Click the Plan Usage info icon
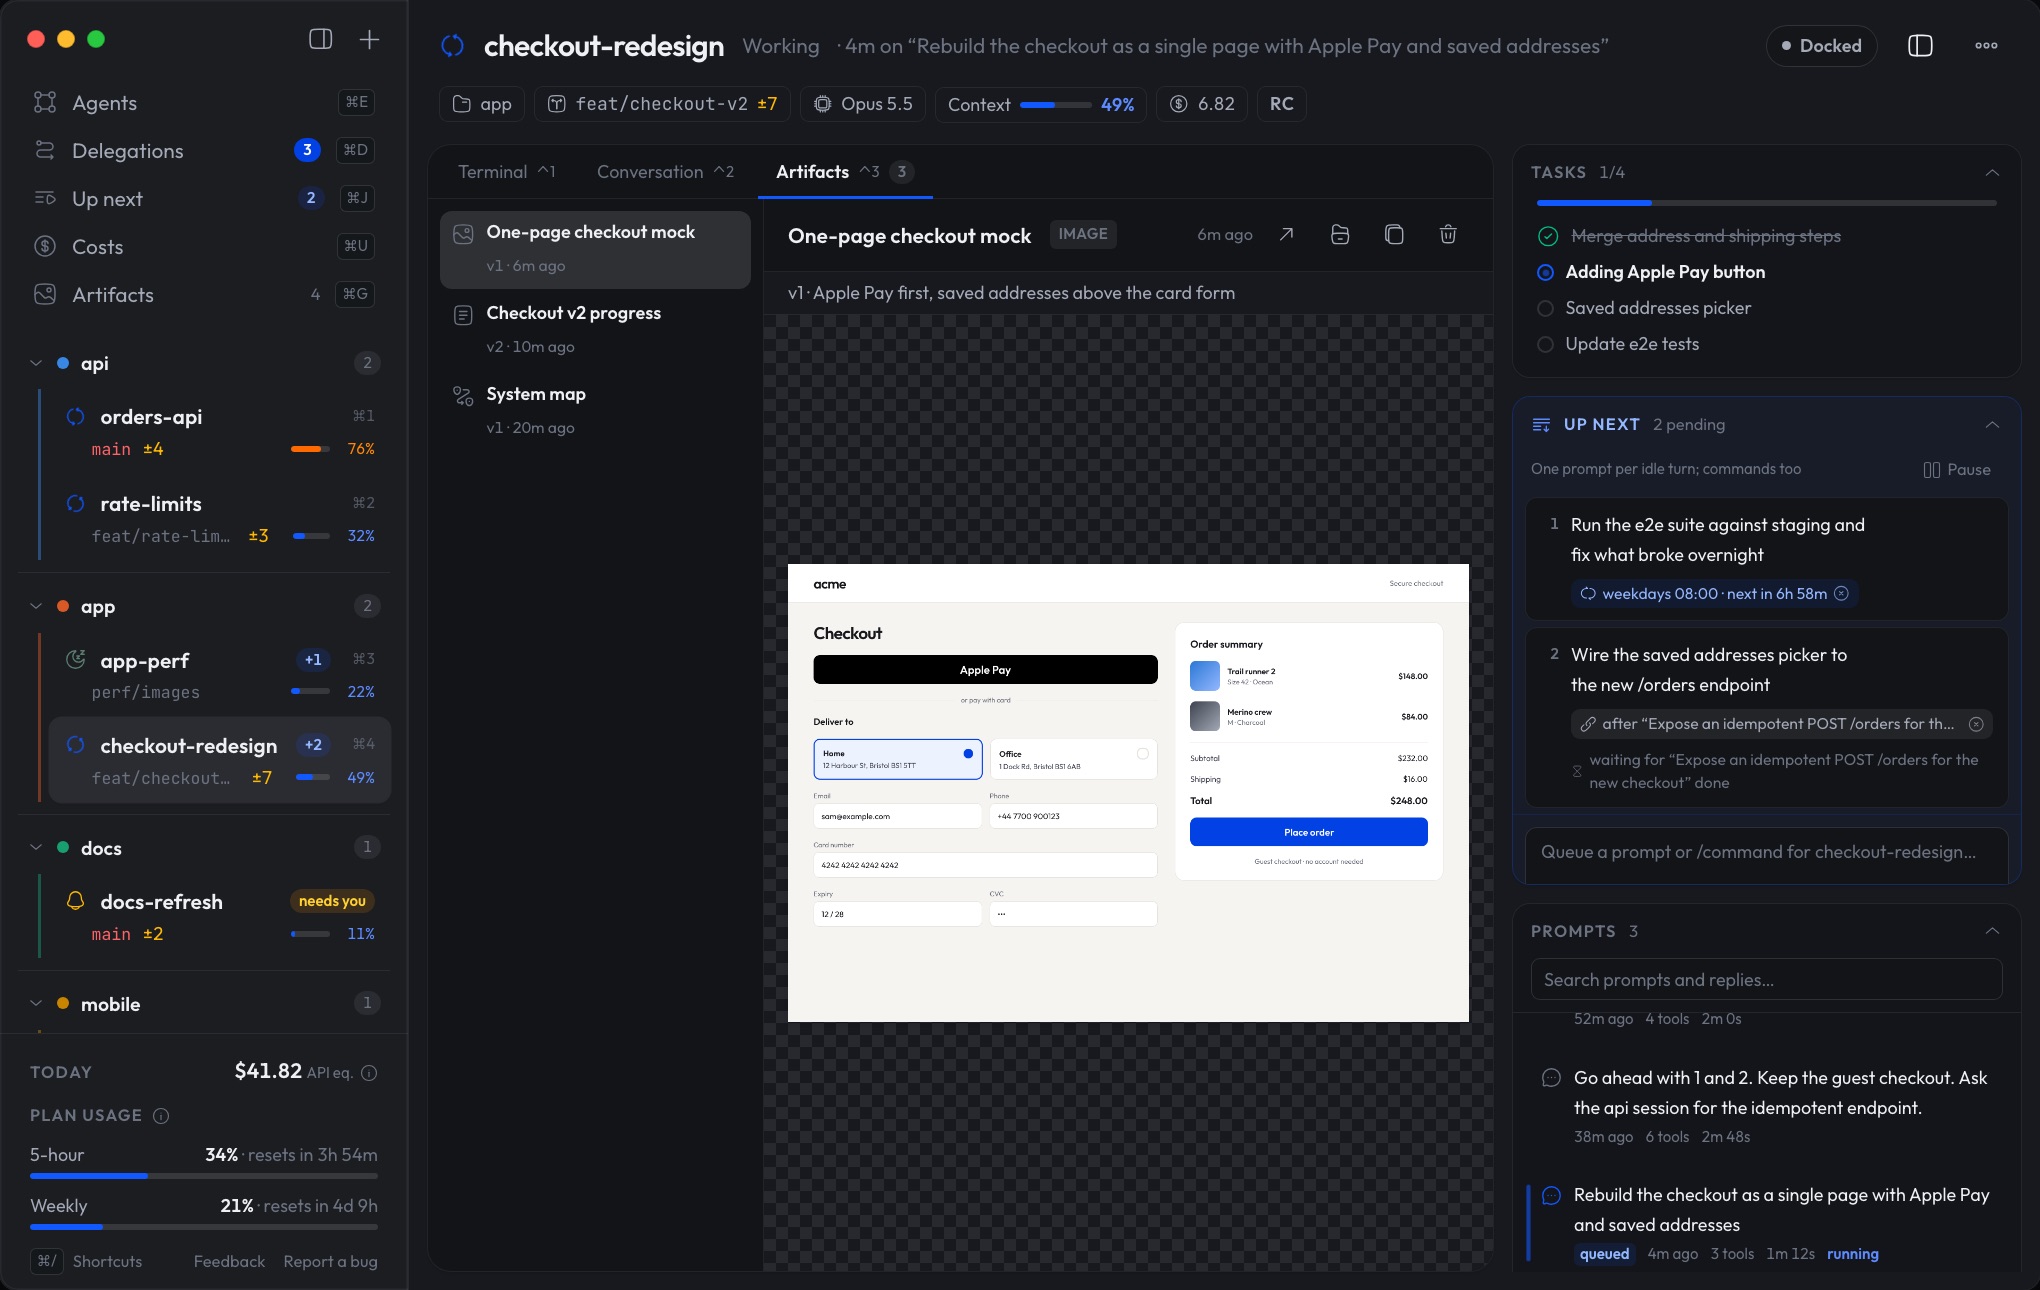Image resolution: width=2040 pixels, height=1290 pixels. [x=161, y=1116]
